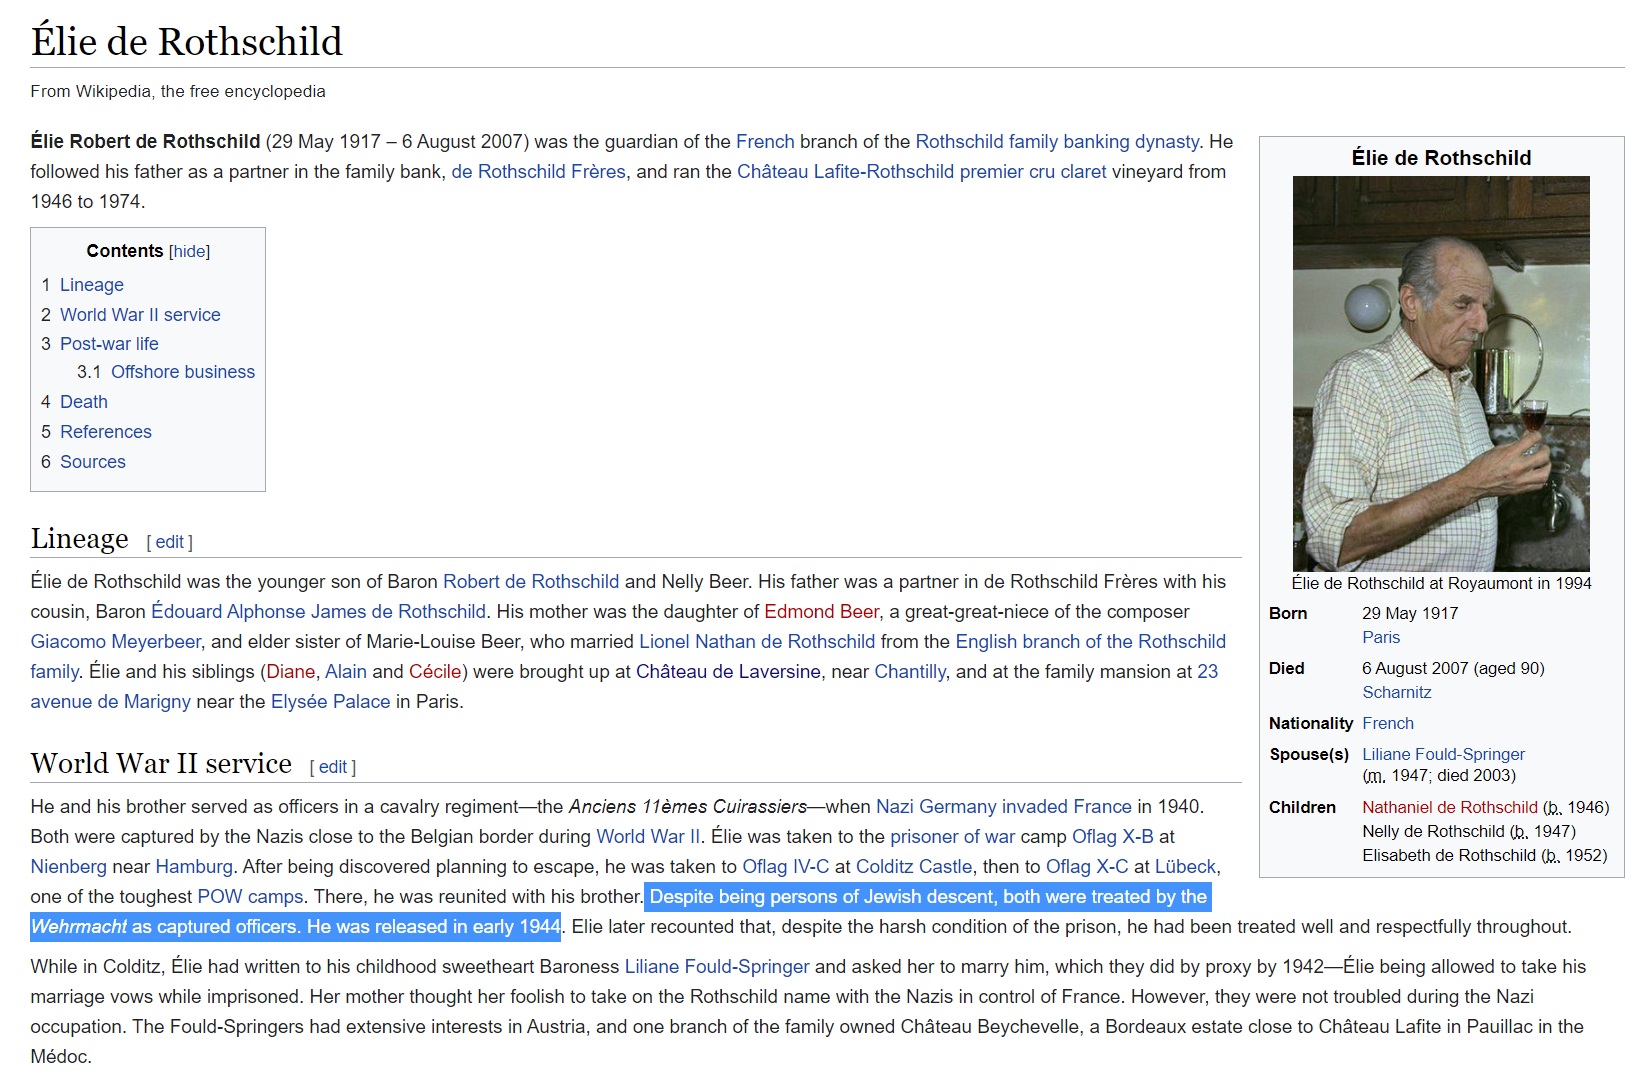Open Liliane Fould-Springer link in the Colditz paragraph

(x=717, y=967)
